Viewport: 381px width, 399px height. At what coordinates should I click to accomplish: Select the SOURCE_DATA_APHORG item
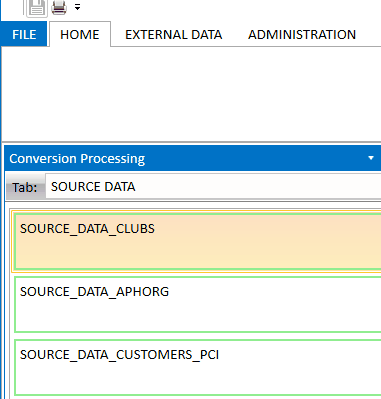[x=198, y=304]
